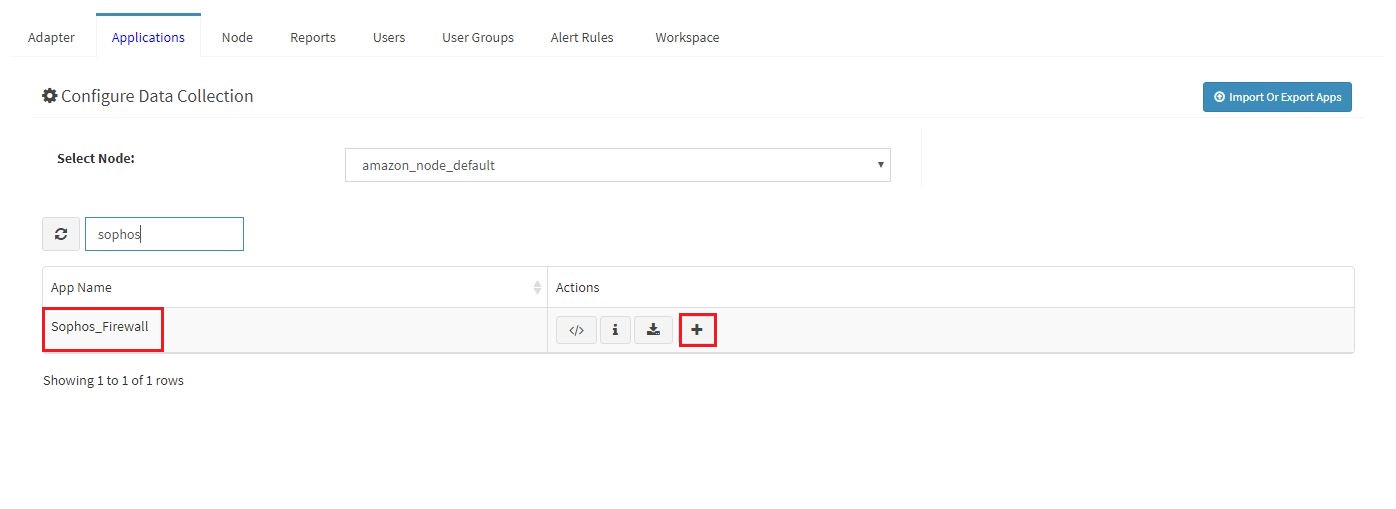Go to the Workspace tab
The image size is (1396, 509).
coord(687,37)
